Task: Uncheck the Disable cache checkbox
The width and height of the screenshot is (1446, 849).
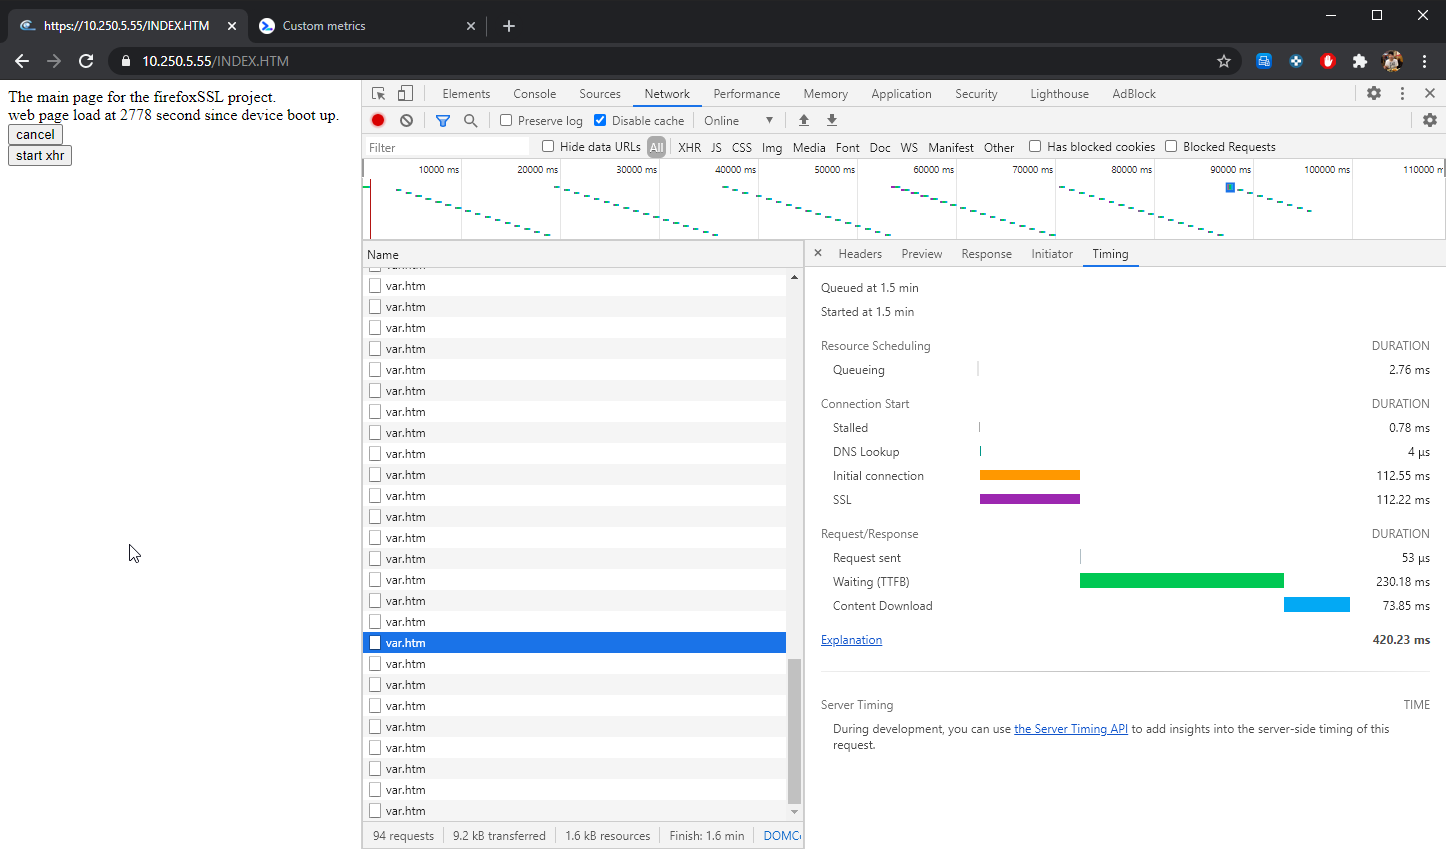Action: pos(600,120)
